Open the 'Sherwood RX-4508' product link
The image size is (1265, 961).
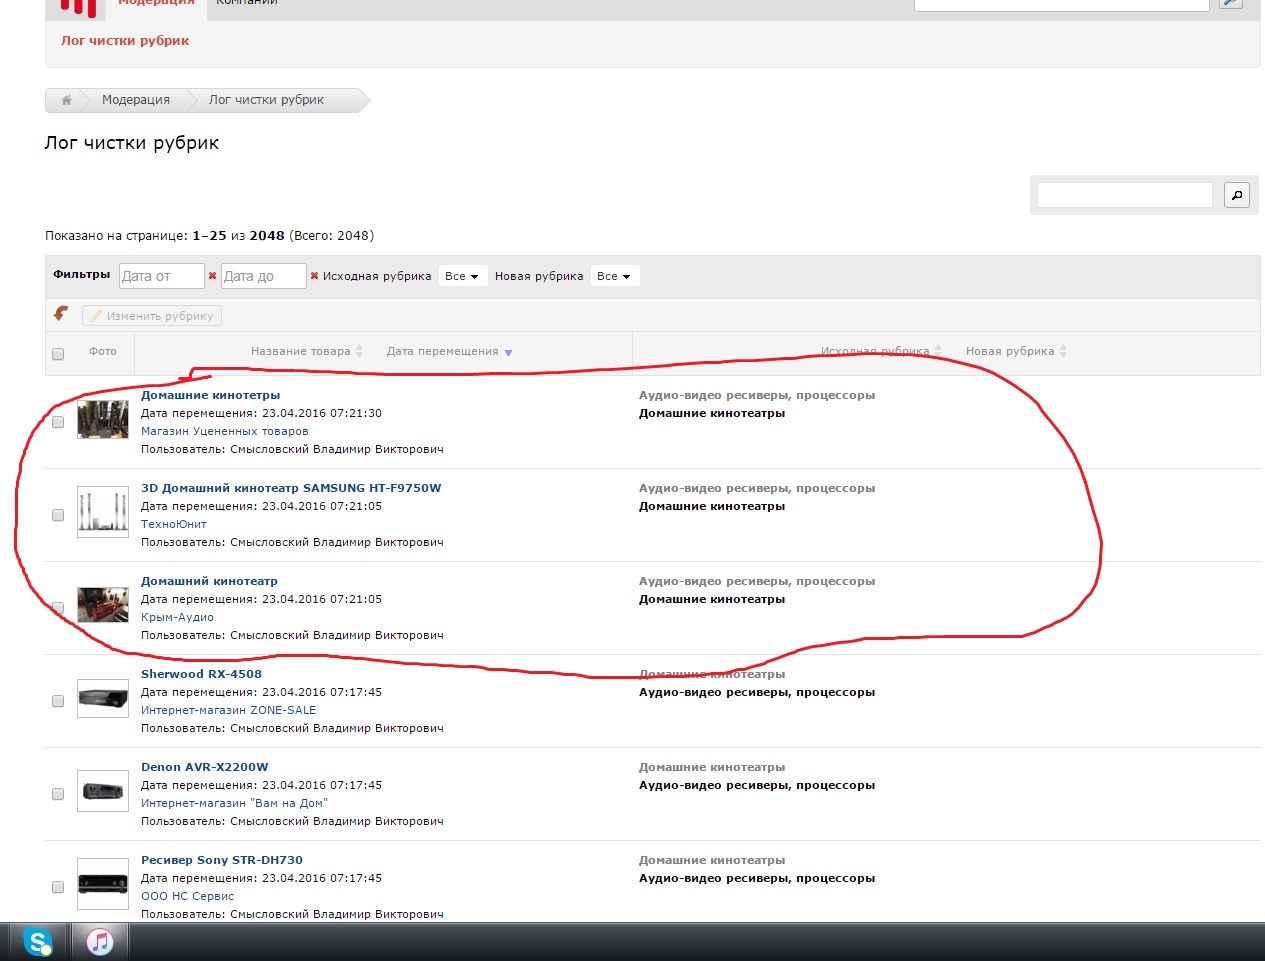[x=201, y=674]
